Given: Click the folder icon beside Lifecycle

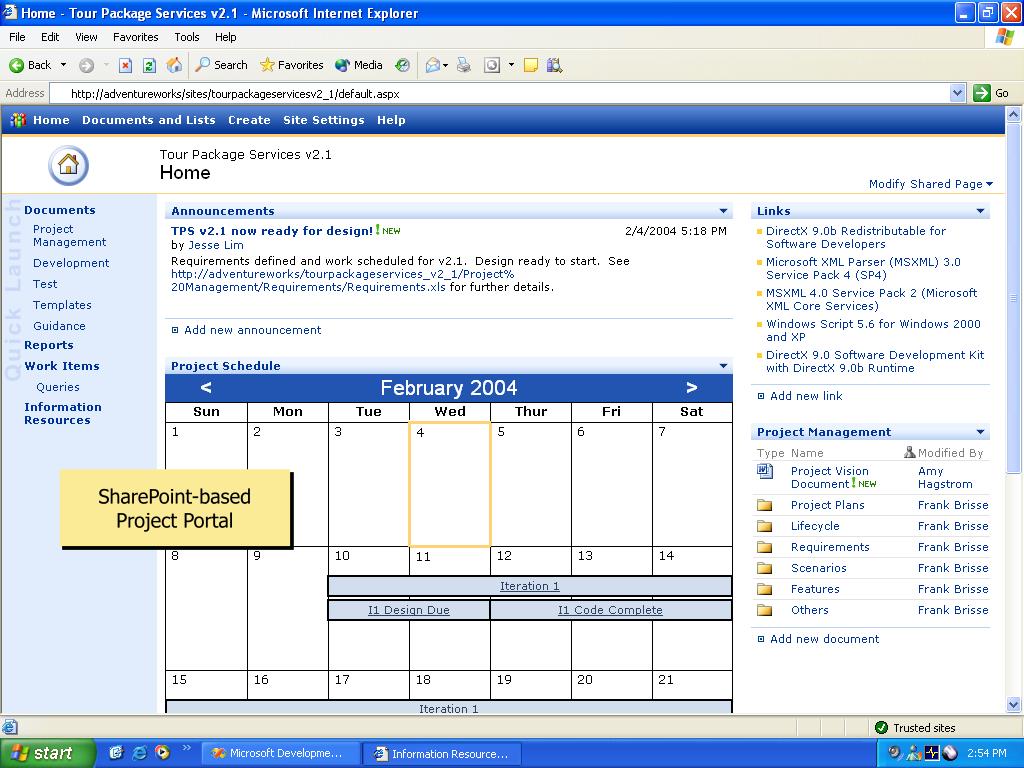Looking at the screenshot, I should [x=764, y=526].
